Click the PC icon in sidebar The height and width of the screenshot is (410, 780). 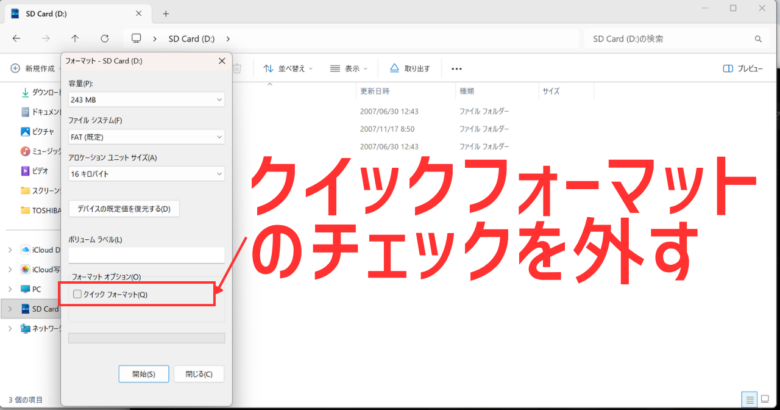pyautogui.click(x=25, y=289)
